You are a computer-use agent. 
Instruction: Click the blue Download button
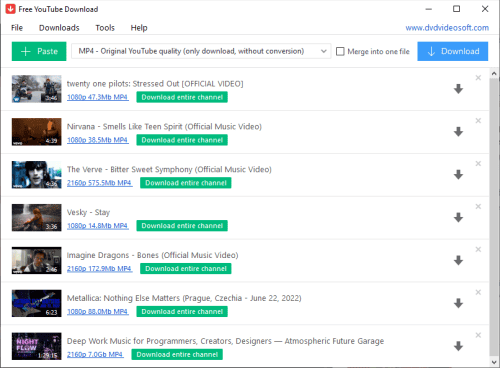[453, 51]
